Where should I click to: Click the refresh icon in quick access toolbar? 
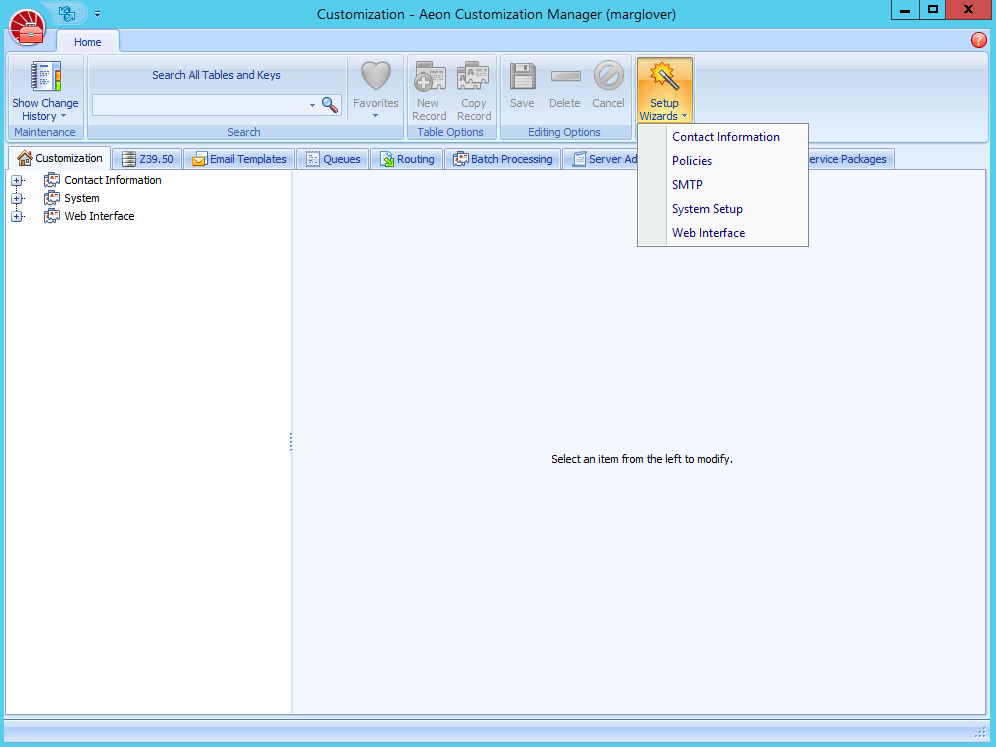(67, 13)
